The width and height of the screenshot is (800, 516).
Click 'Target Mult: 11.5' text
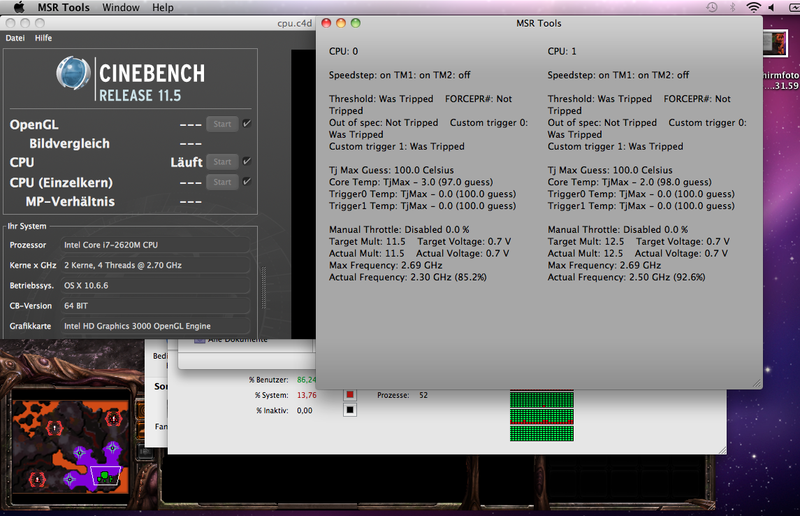pos(367,241)
